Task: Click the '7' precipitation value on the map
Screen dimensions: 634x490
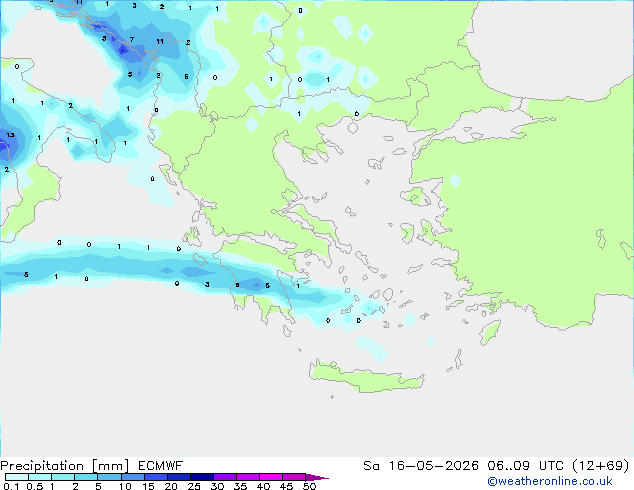Action: [132, 40]
